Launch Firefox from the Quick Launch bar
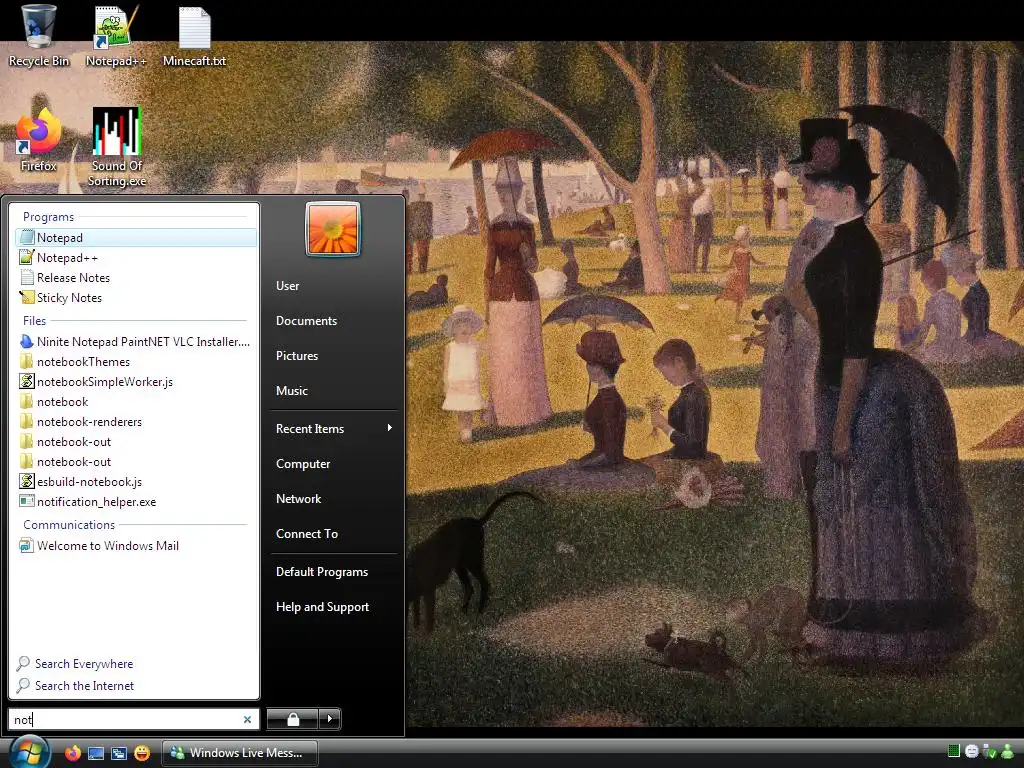Viewport: 1024px width, 768px height. 73,753
